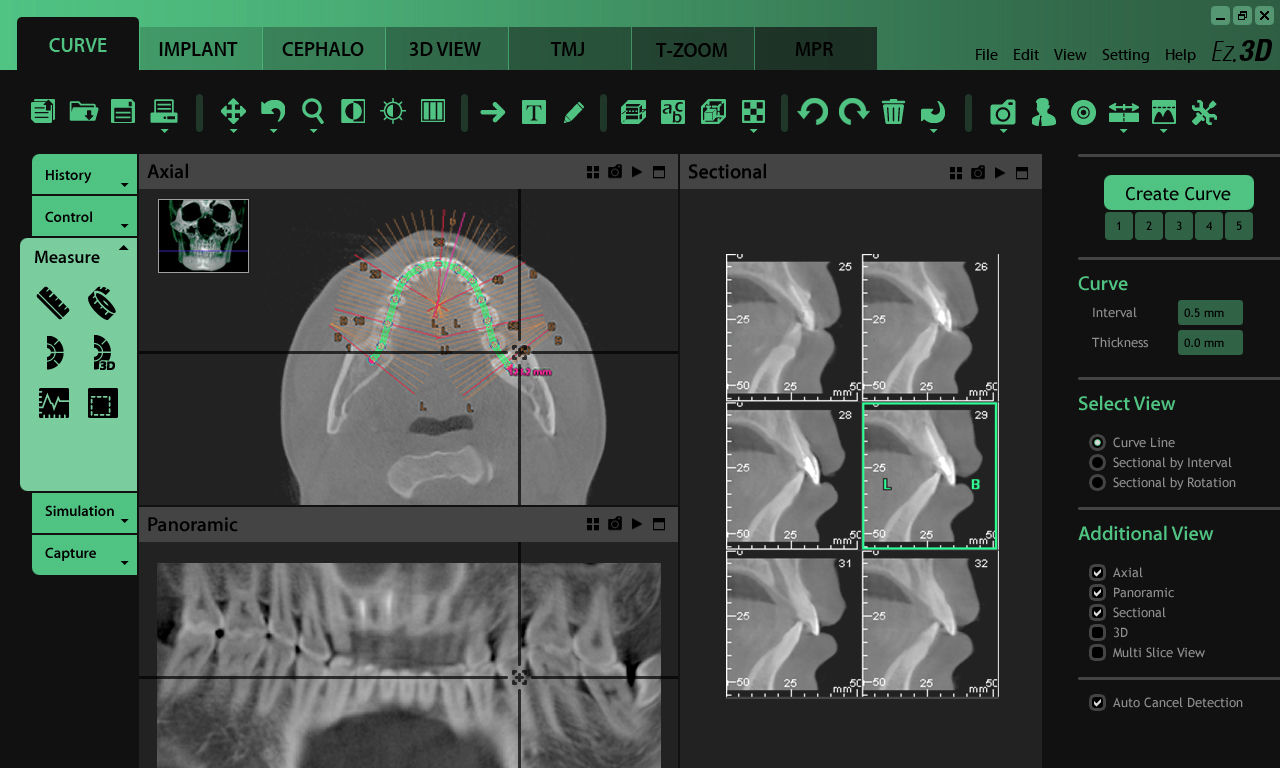Image resolution: width=1280 pixels, height=768 pixels.
Task: Expand the Simulation panel
Action: tap(84, 512)
